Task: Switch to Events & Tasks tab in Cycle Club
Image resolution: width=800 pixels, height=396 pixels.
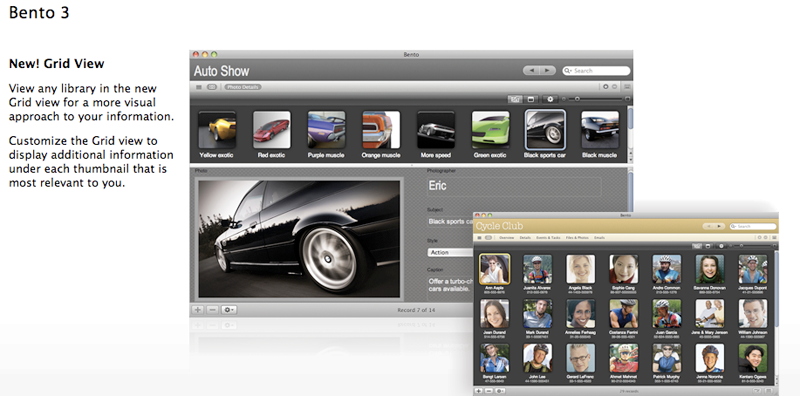Action: click(548, 238)
